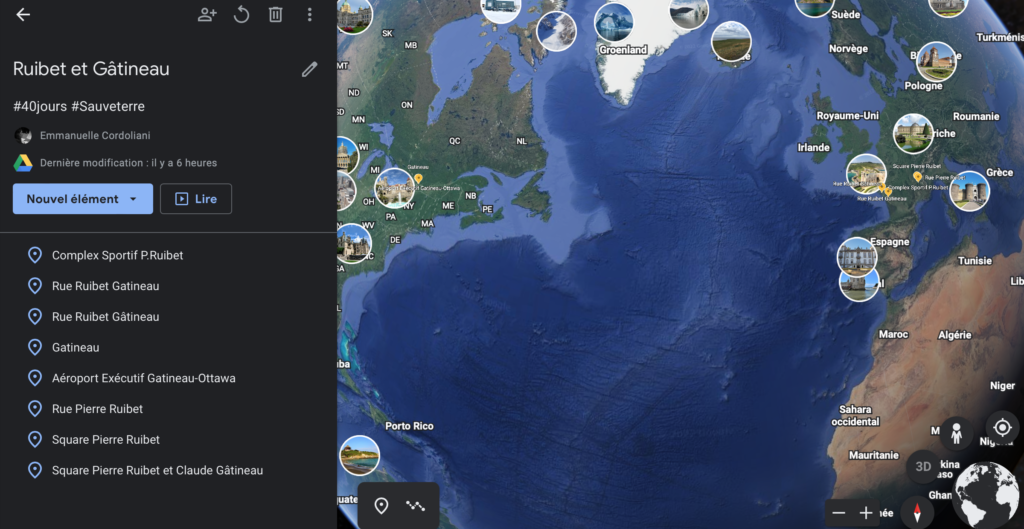
Task: Expand the Nouvel élément dropdown arrow
Action: tap(133, 199)
